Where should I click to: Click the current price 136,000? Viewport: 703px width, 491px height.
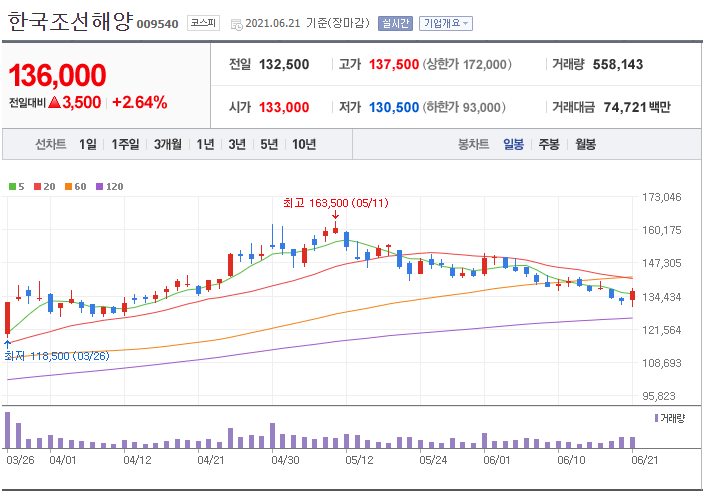(x=57, y=75)
